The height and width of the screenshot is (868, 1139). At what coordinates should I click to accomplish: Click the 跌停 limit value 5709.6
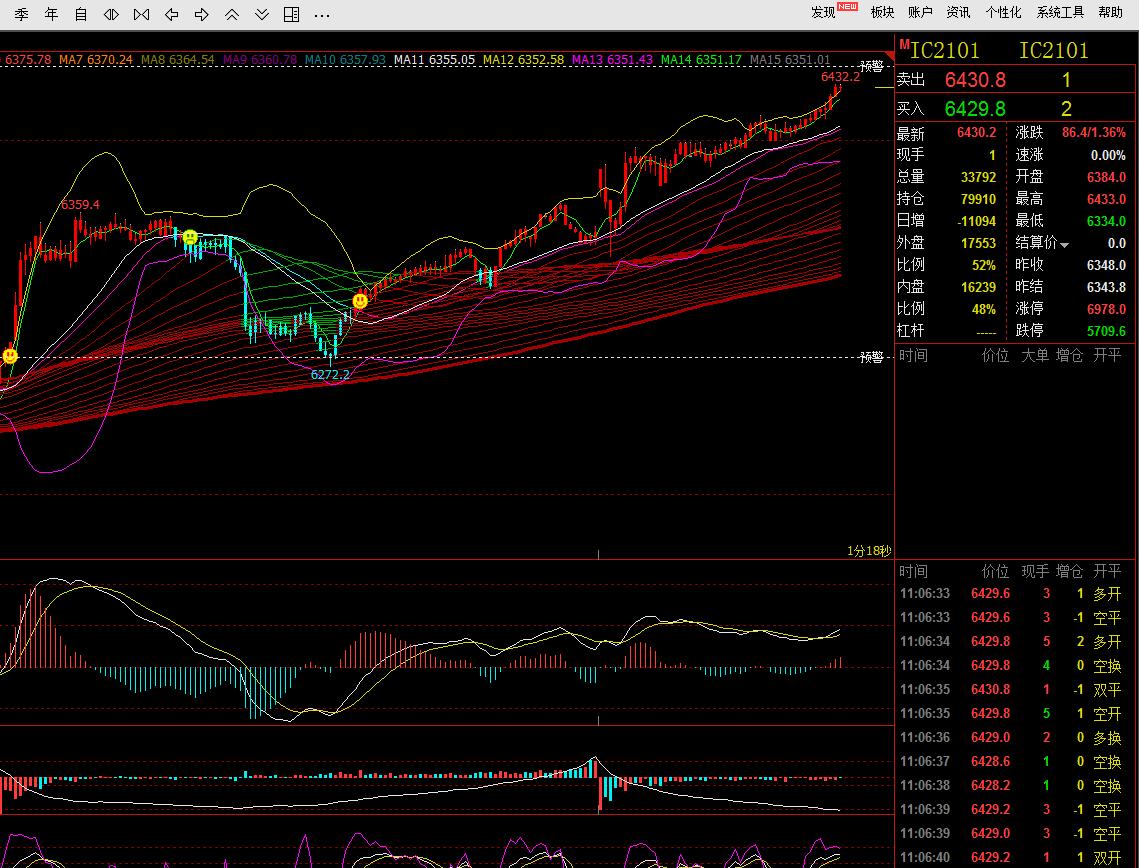[x=1106, y=330]
